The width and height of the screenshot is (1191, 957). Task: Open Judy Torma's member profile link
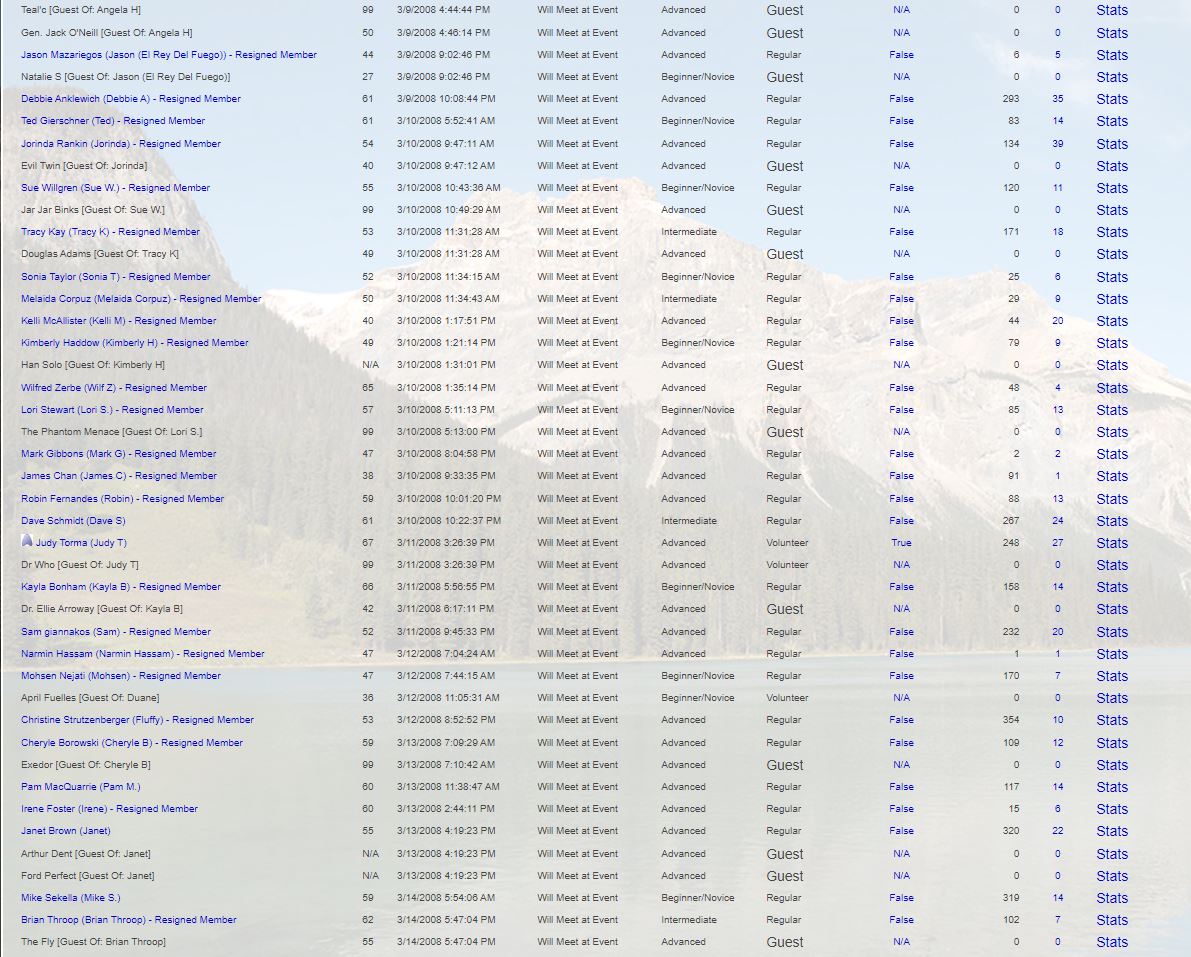click(x=81, y=543)
